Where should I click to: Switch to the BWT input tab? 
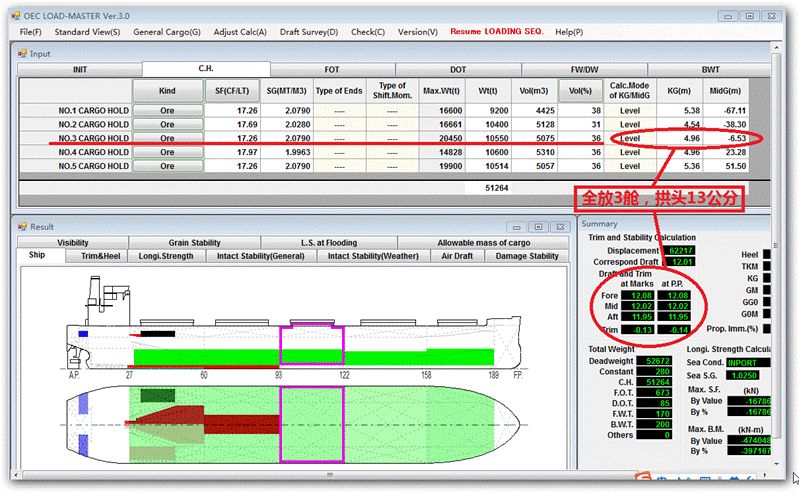(x=710, y=70)
